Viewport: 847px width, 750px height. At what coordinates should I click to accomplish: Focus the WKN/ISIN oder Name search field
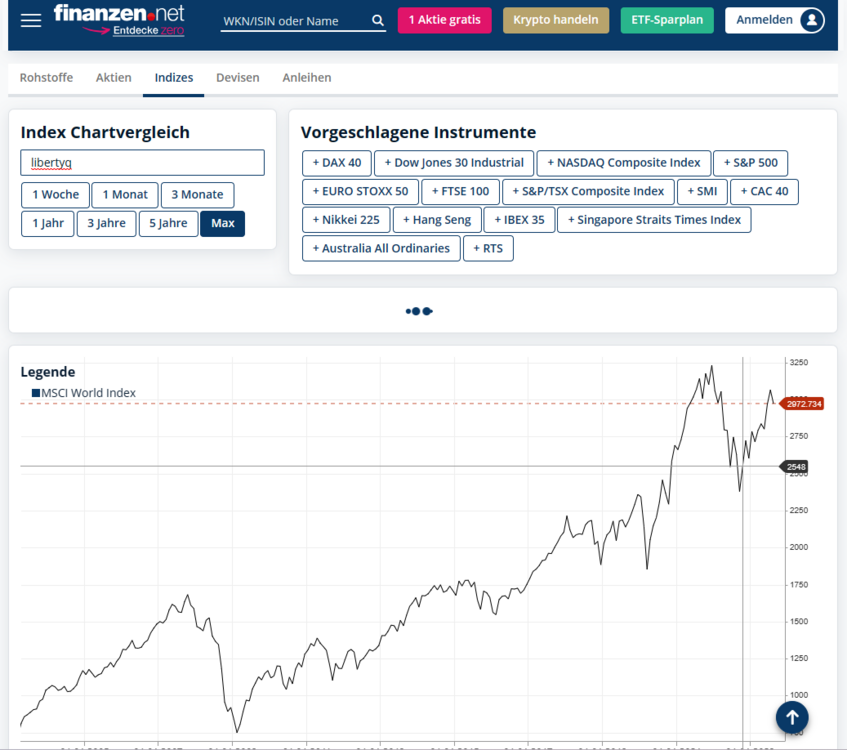(x=295, y=21)
